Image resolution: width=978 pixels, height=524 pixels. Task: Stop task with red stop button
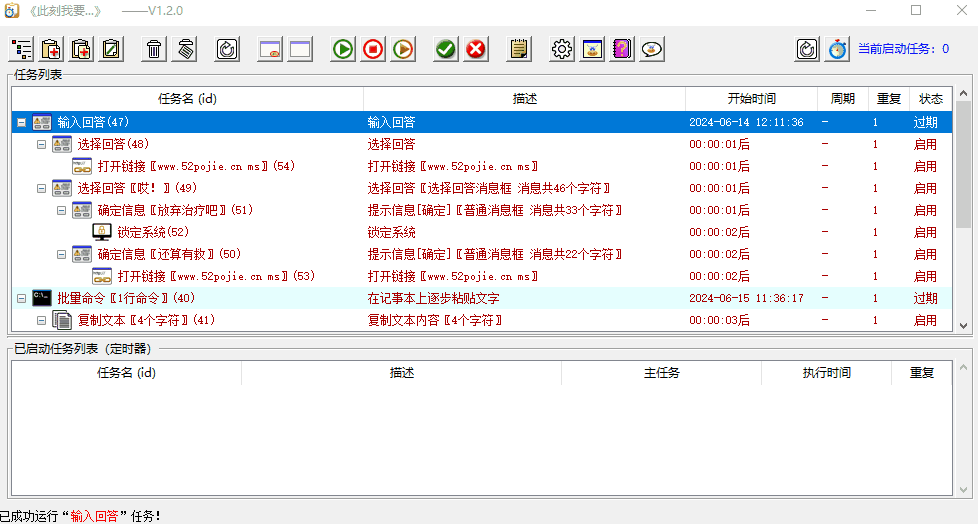point(373,49)
